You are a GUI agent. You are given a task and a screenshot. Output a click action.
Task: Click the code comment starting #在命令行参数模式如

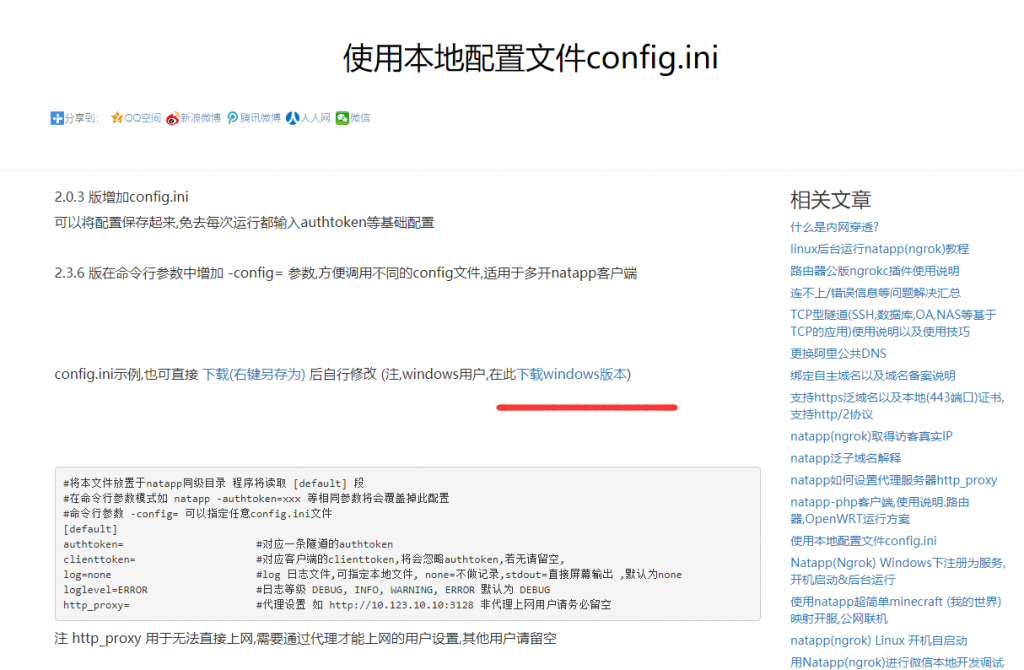coord(256,498)
